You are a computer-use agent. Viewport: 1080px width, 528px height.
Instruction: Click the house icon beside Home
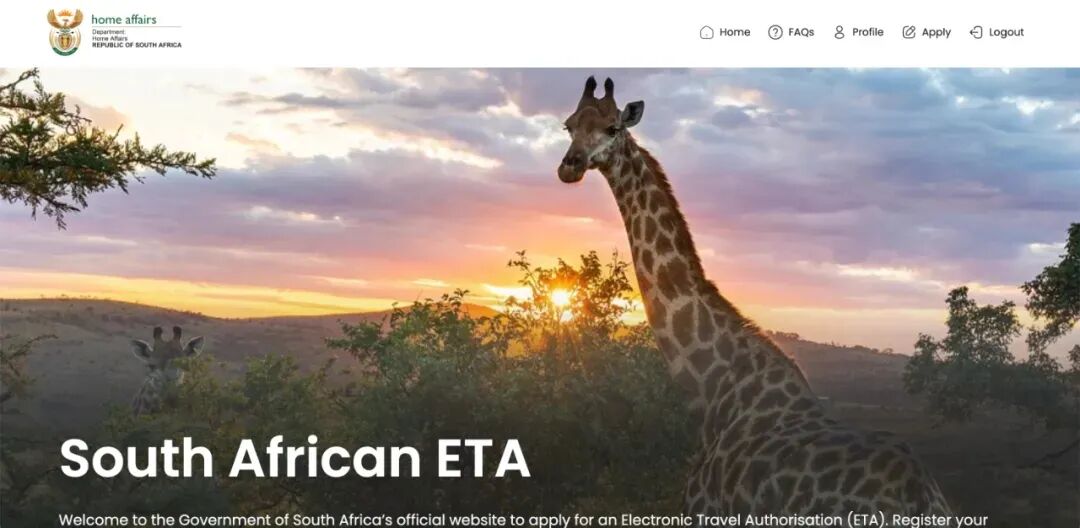pos(706,32)
